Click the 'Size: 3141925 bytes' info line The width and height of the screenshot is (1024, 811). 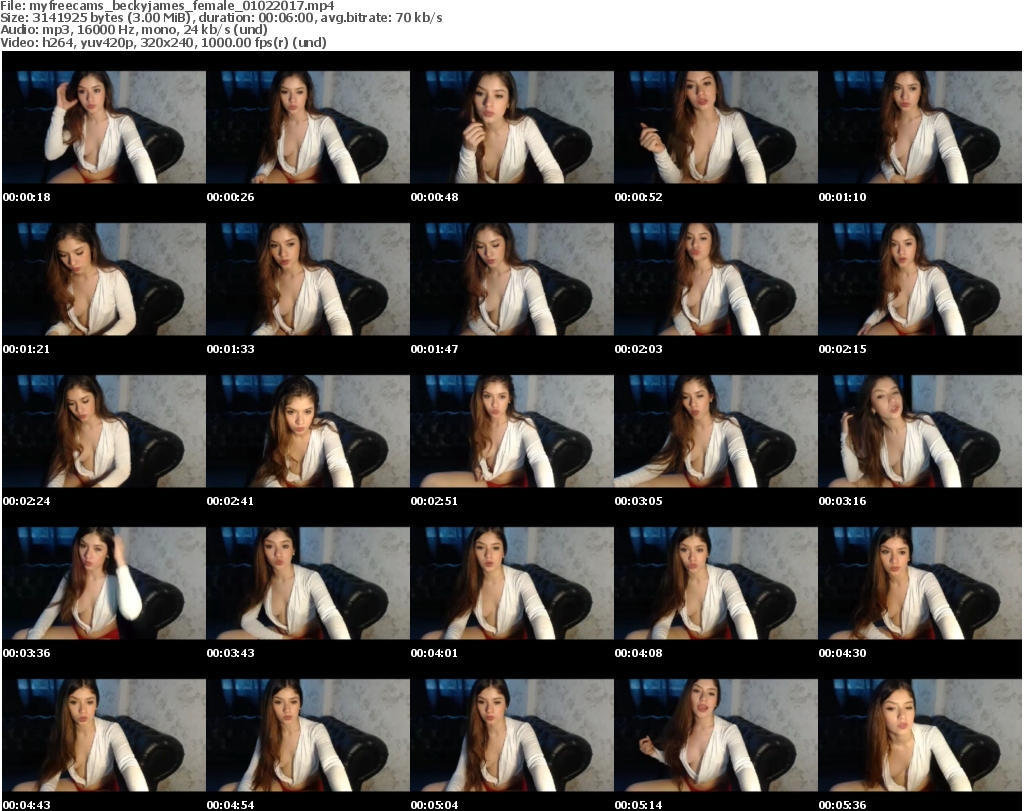click(x=221, y=18)
